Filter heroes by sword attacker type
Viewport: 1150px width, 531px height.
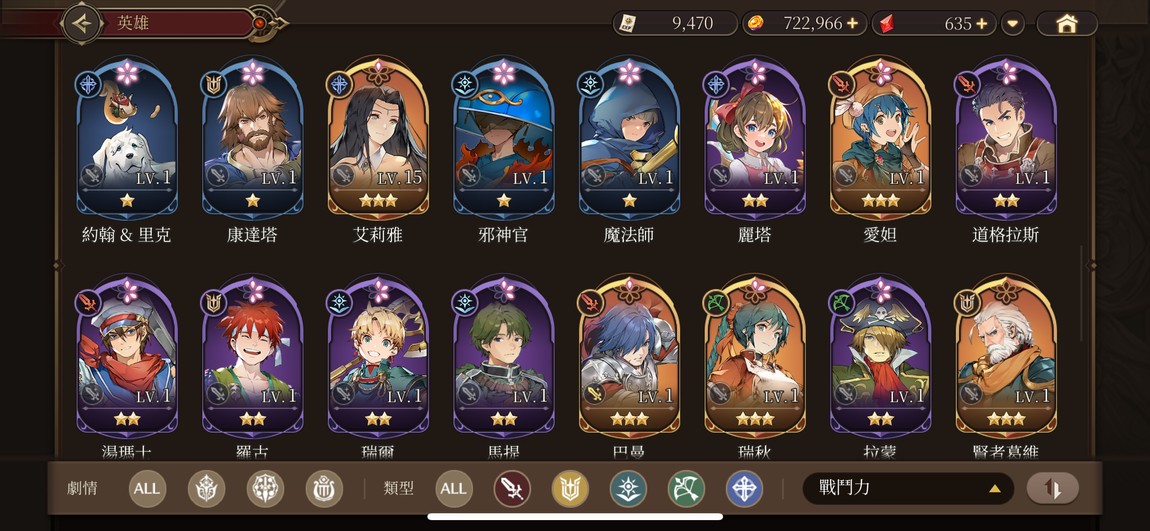[512, 489]
